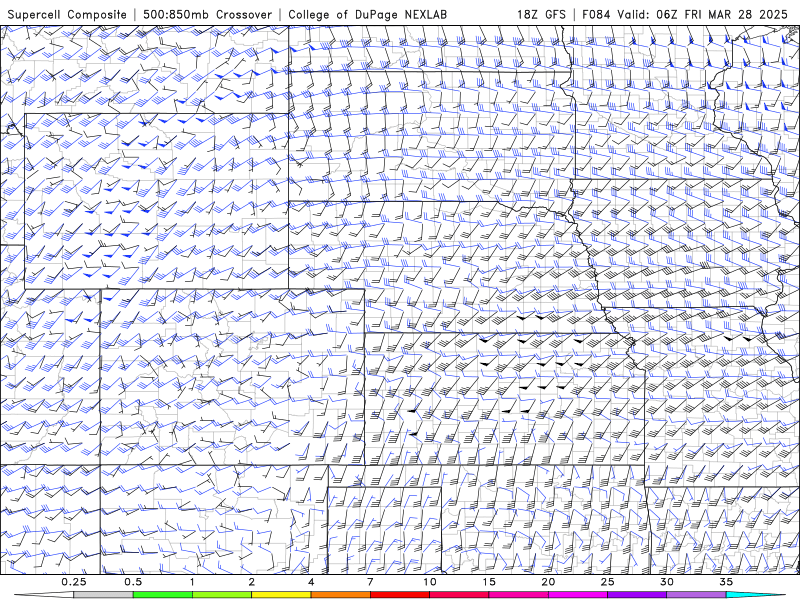Click the red segment between 7 and 10
The width and height of the screenshot is (800, 600).
(x=399, y=595)
